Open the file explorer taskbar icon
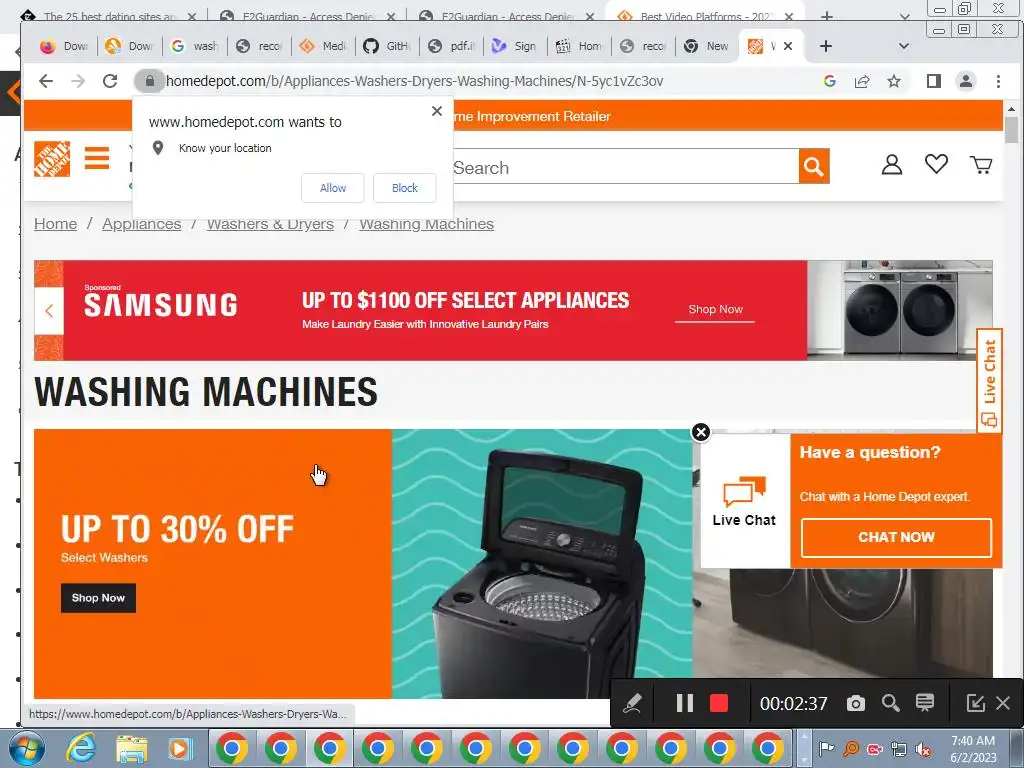This screenshot has width=1024, height=768. pos(131,748)
